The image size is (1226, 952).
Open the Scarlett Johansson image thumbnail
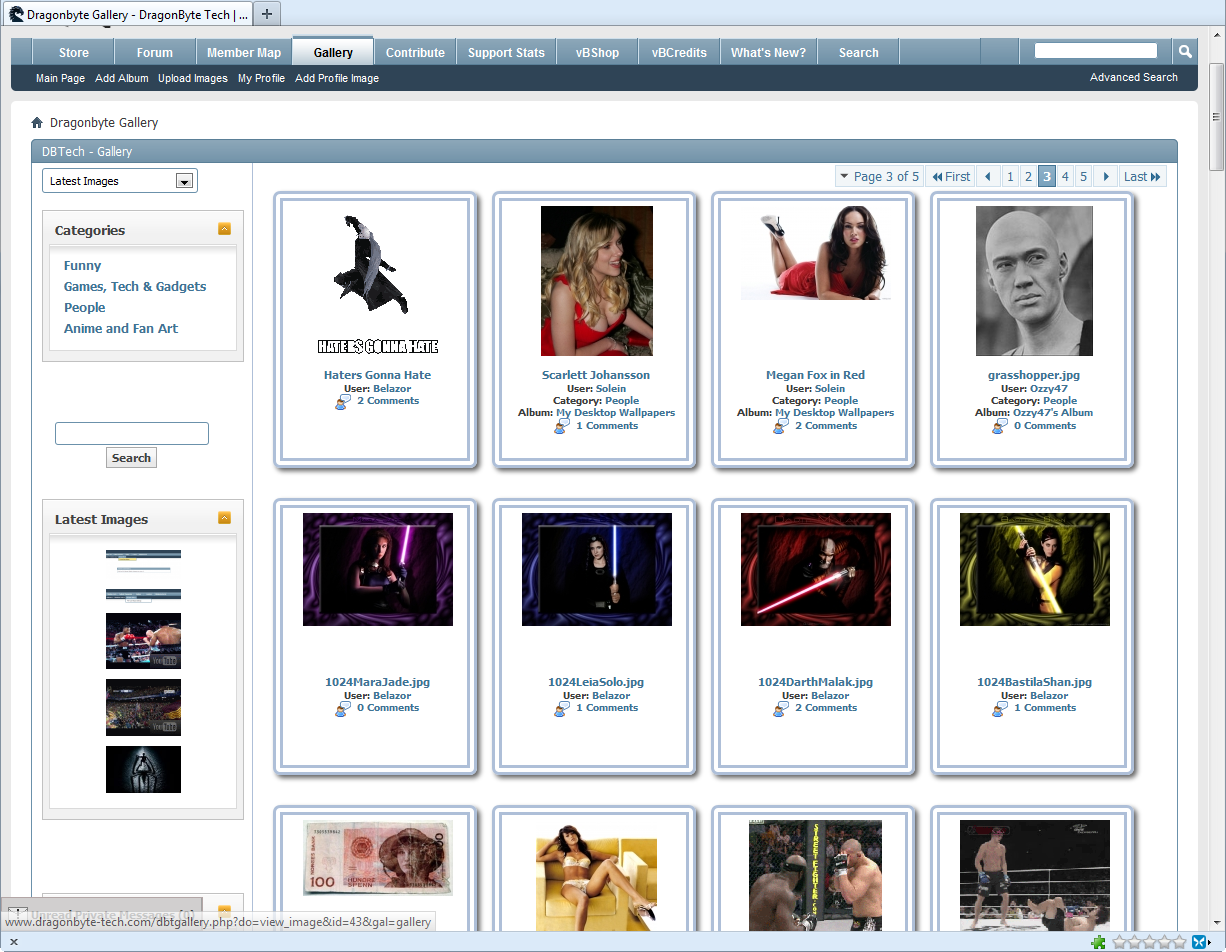pyautogui.click(x=596, y=281)
